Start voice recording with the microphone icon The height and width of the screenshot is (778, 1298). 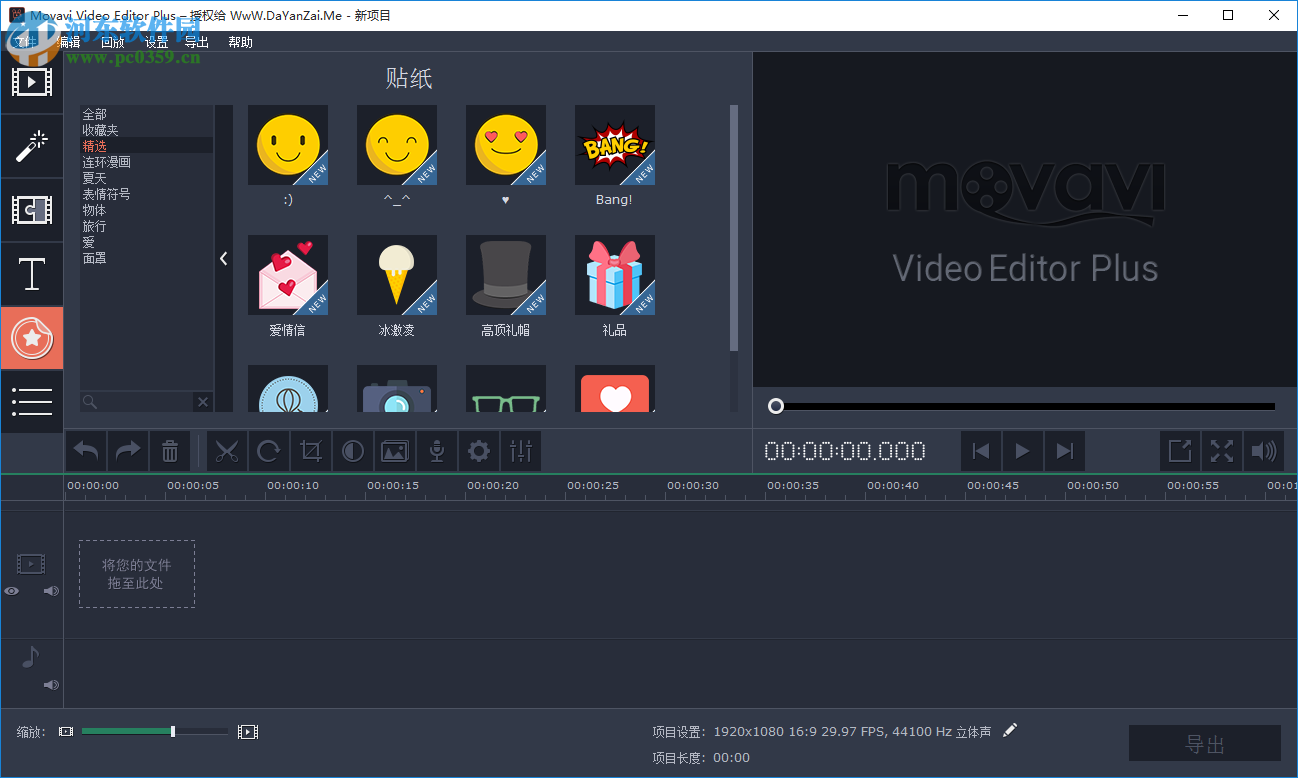437,450
